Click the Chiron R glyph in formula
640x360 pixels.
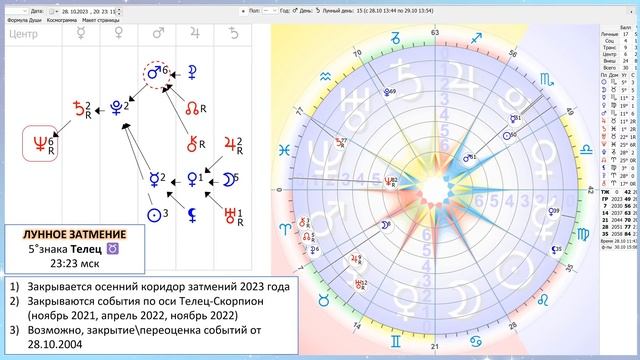click(196, 144)
